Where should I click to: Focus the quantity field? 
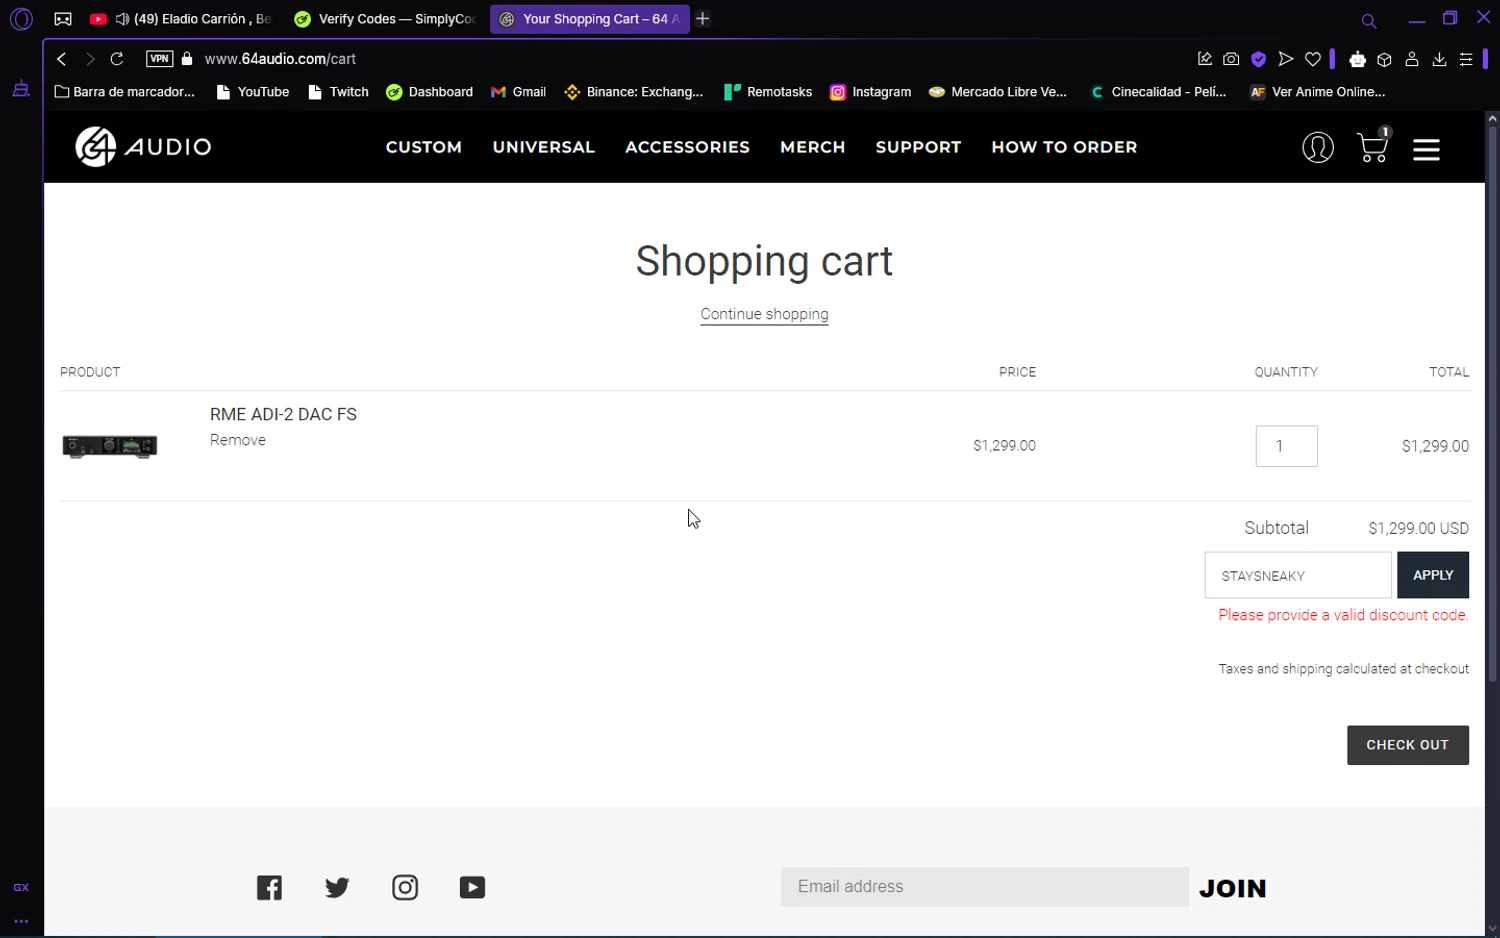(x=1286, y=446)
